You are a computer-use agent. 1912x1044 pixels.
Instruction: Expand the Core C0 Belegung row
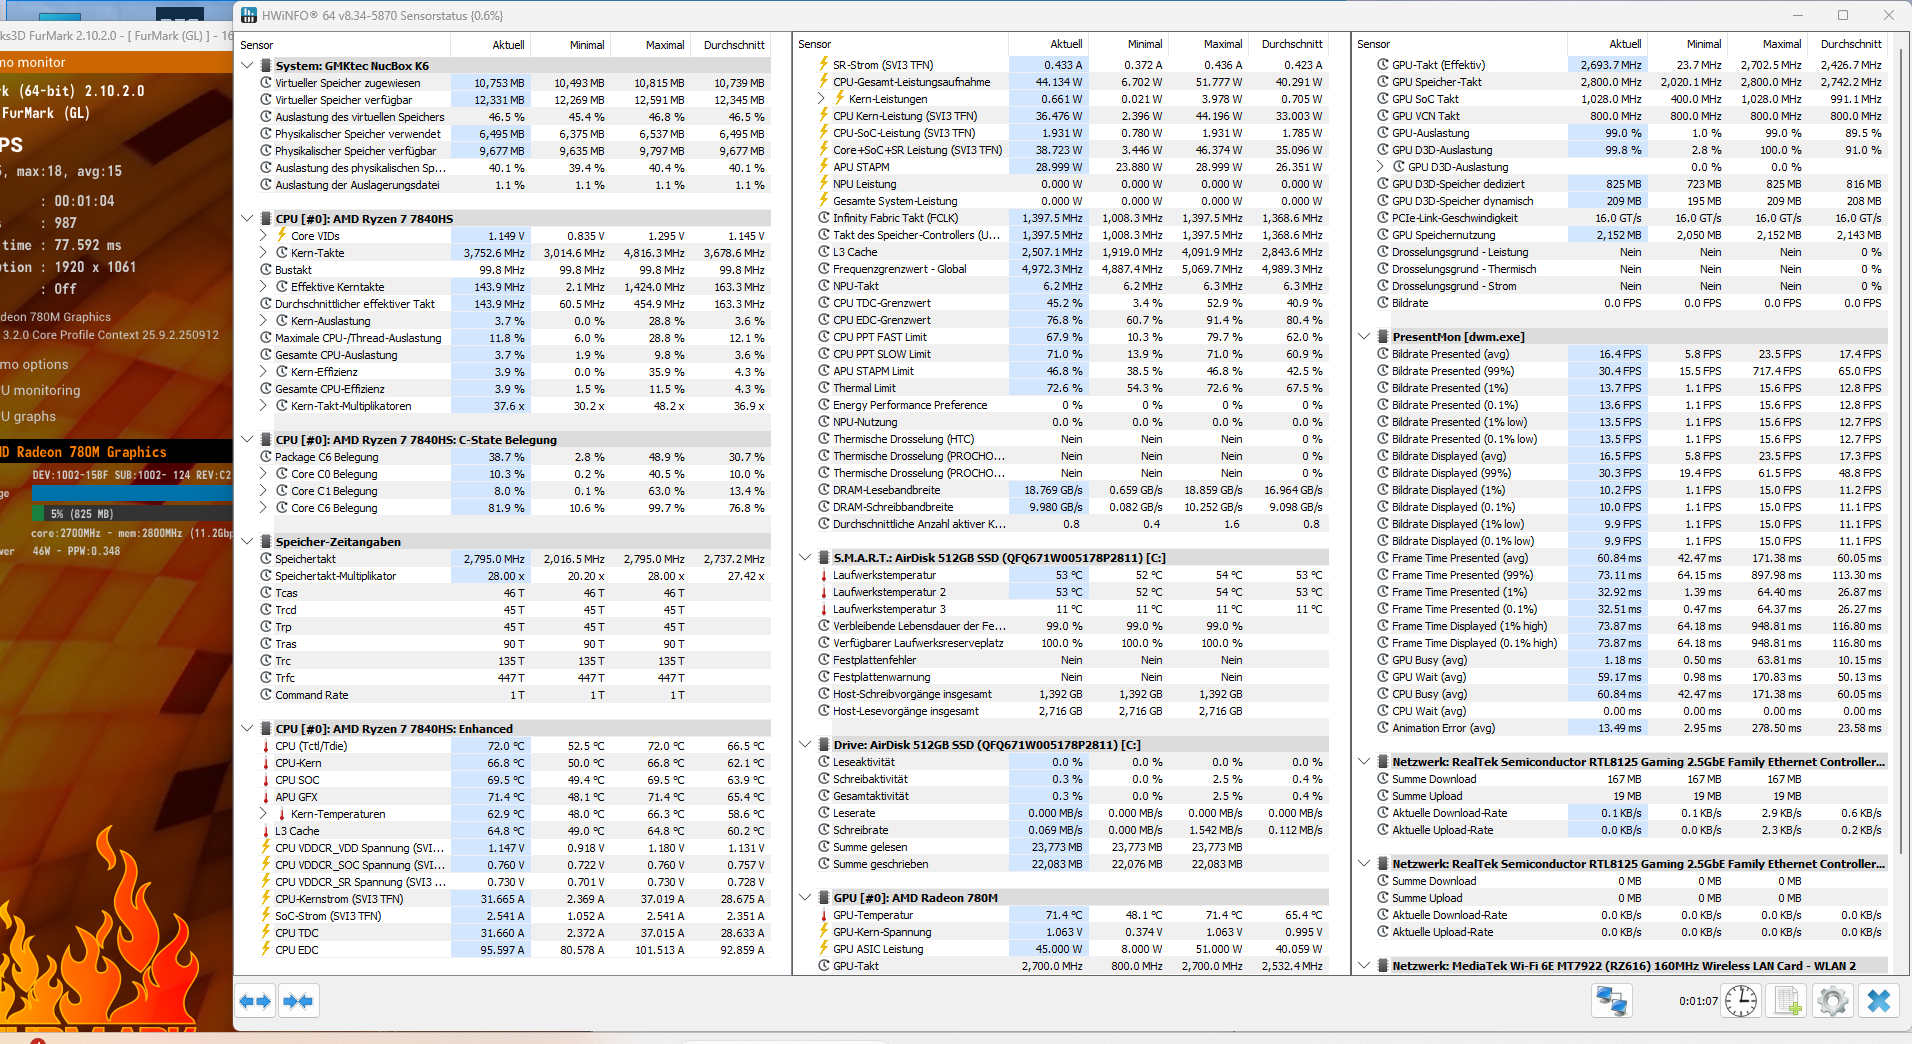click(x=264, y=474)
